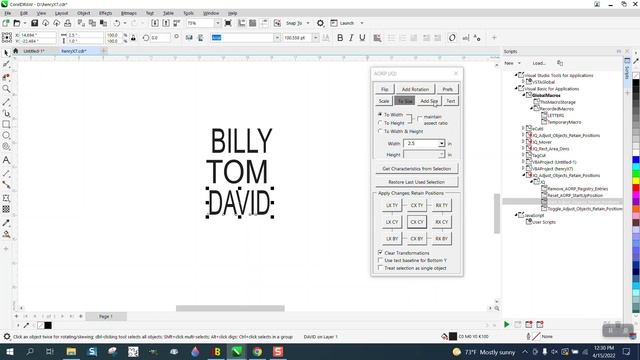This screenshot has width=640, height=360.
Task: Expand the TagCut project node
Action: [523, 155]
